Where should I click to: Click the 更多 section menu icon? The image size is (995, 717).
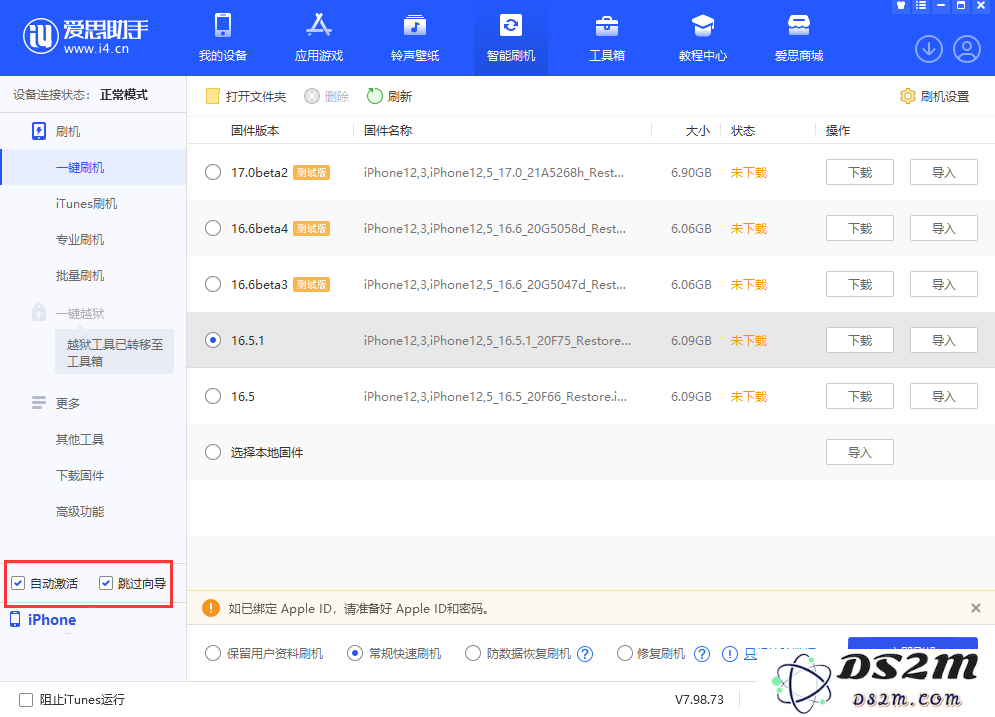pos(39,403)
